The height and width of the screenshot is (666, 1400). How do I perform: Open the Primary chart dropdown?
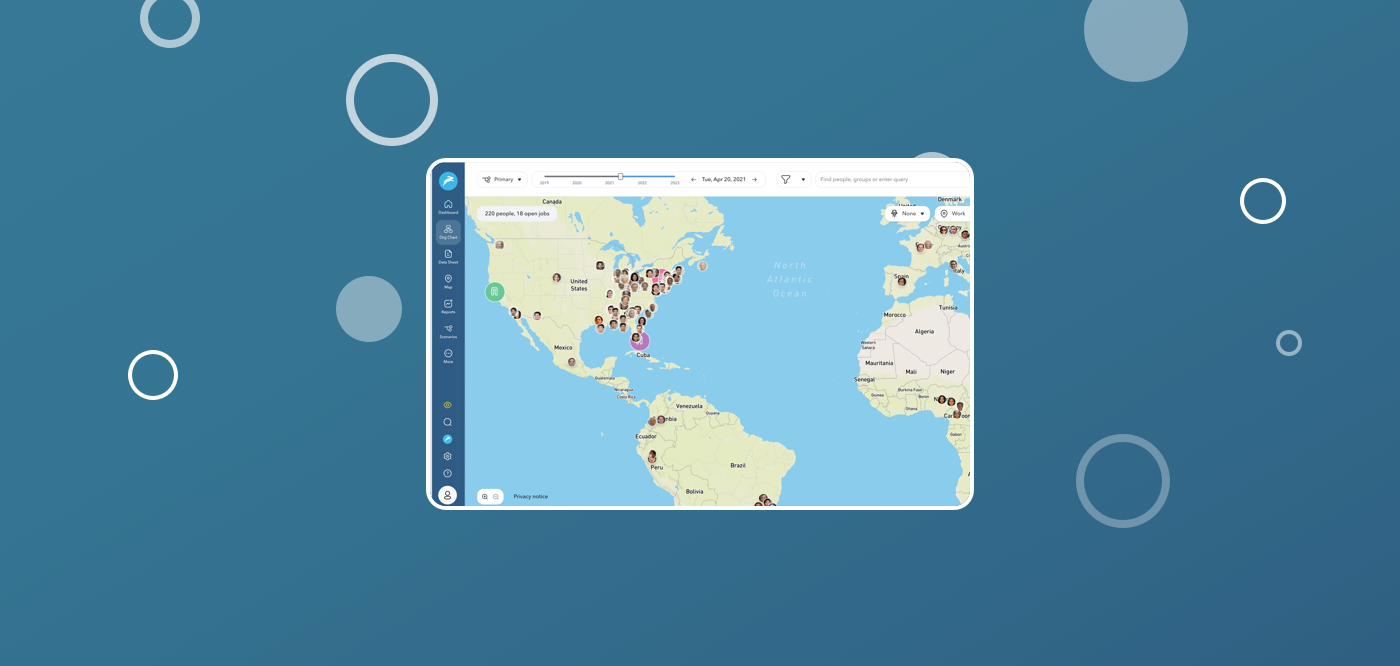[504, 179]
